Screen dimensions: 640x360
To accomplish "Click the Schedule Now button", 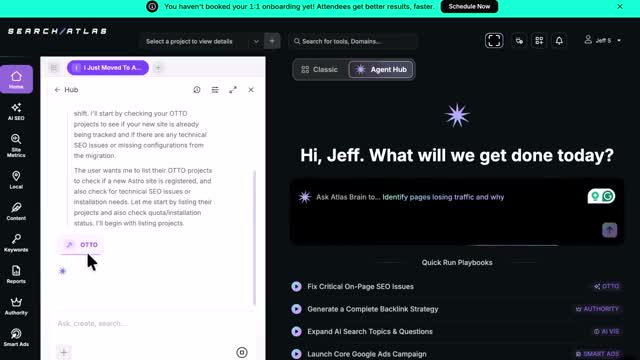I will click(469, 7).
